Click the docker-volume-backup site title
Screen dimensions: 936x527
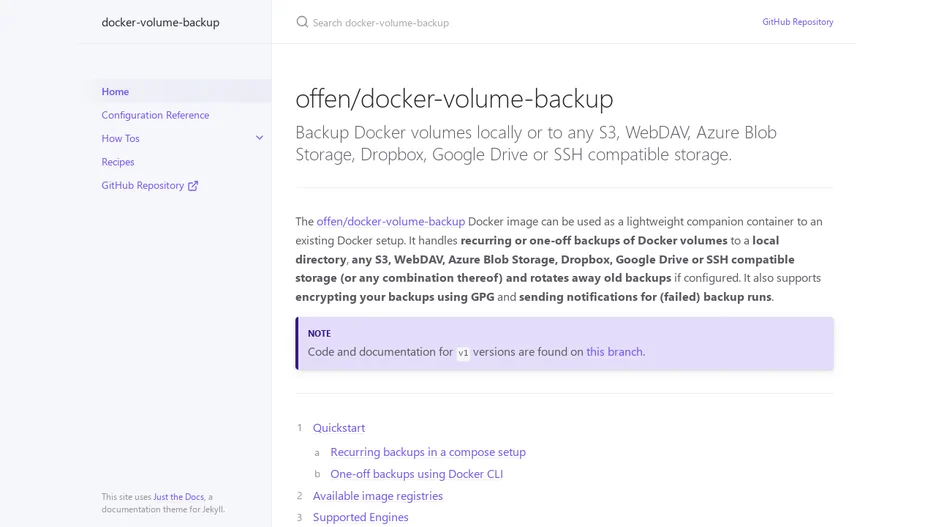coord(161,22)
